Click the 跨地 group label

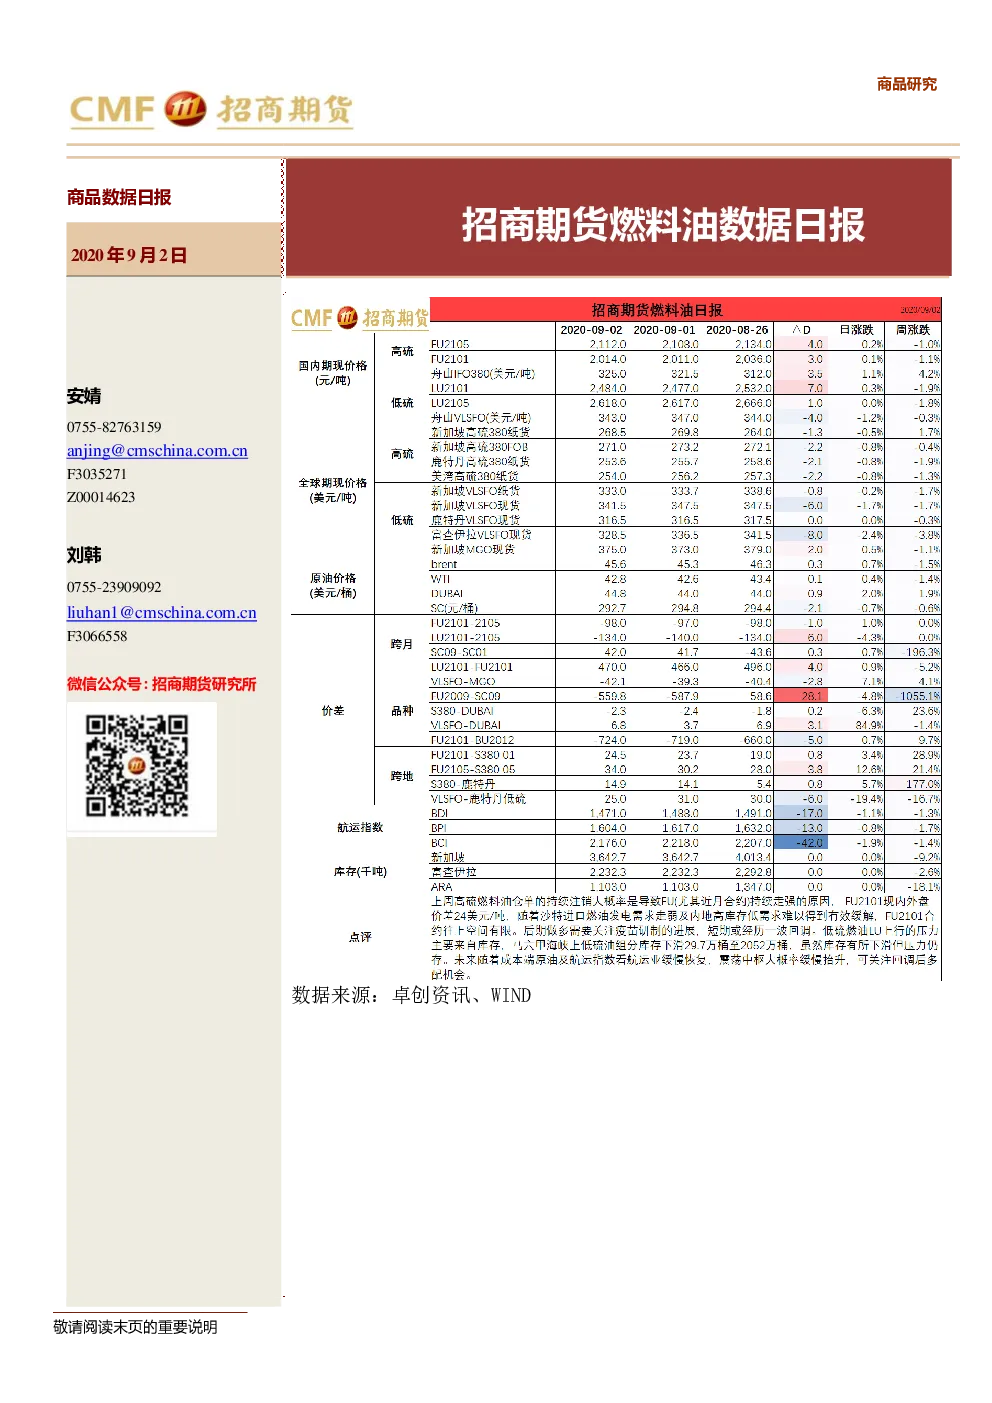(402, 777)
